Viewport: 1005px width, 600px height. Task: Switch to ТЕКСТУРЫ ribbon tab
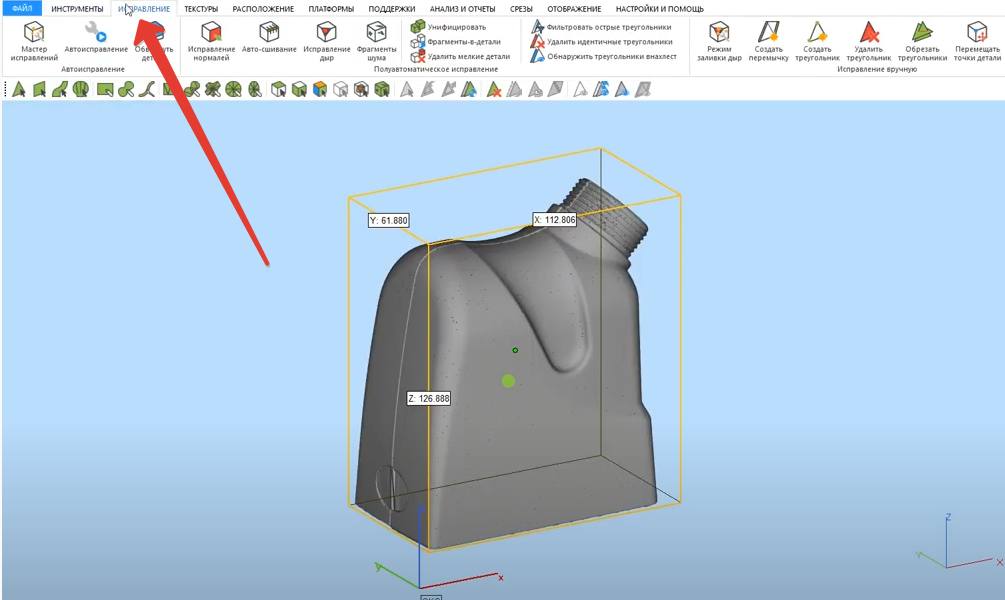point(200,8)
